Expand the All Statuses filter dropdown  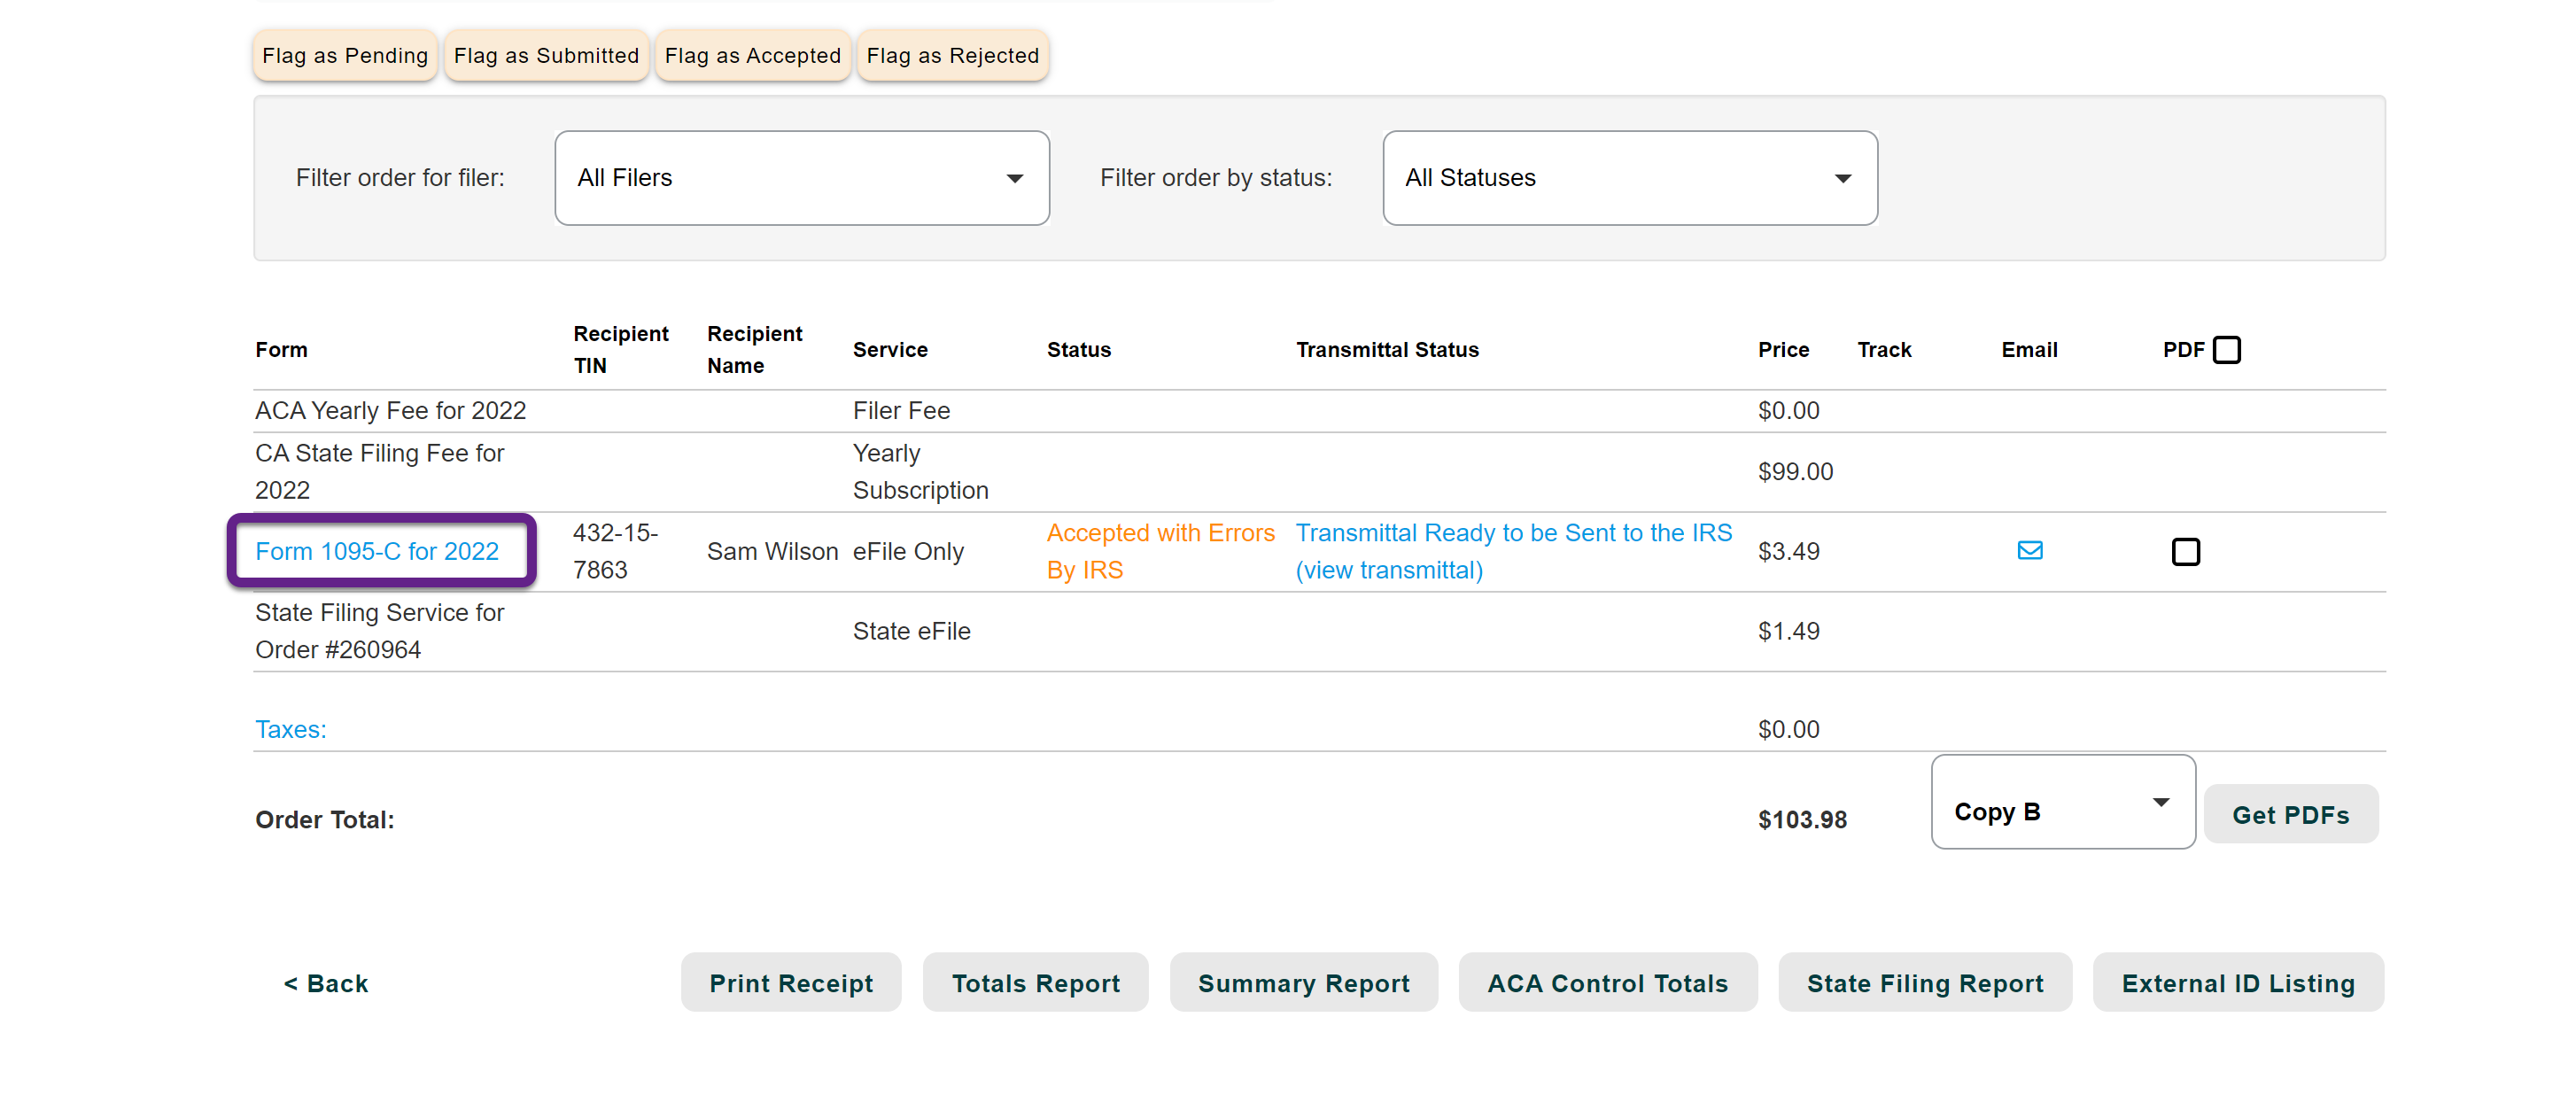(x=1629, y=178)
